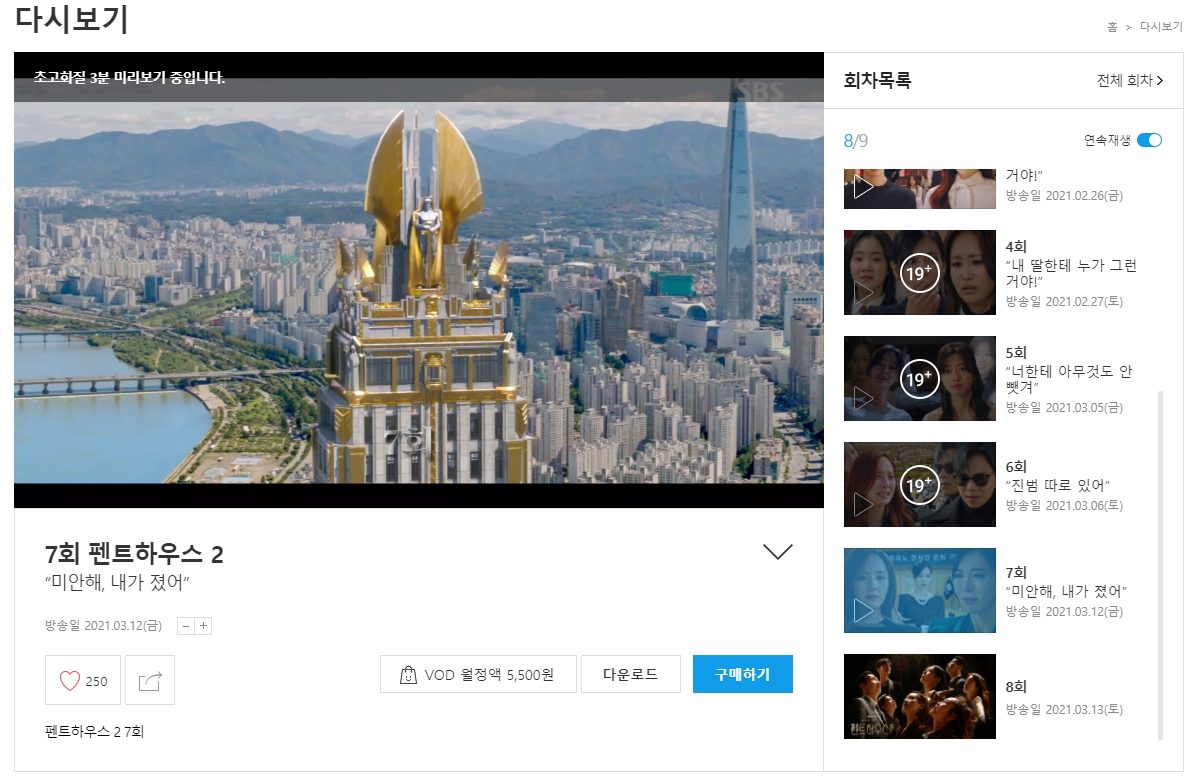This screenshot has height=782, width=1191.
Task: Click the 구매하기 purchase button
Action: [x=742, y=674]
